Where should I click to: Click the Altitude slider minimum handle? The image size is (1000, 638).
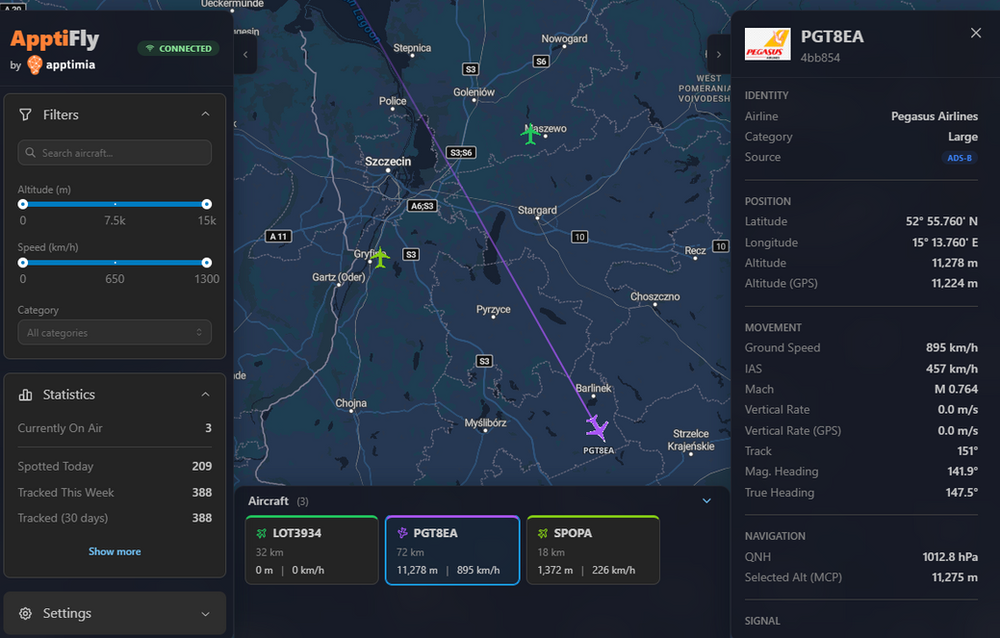point(23,204)
